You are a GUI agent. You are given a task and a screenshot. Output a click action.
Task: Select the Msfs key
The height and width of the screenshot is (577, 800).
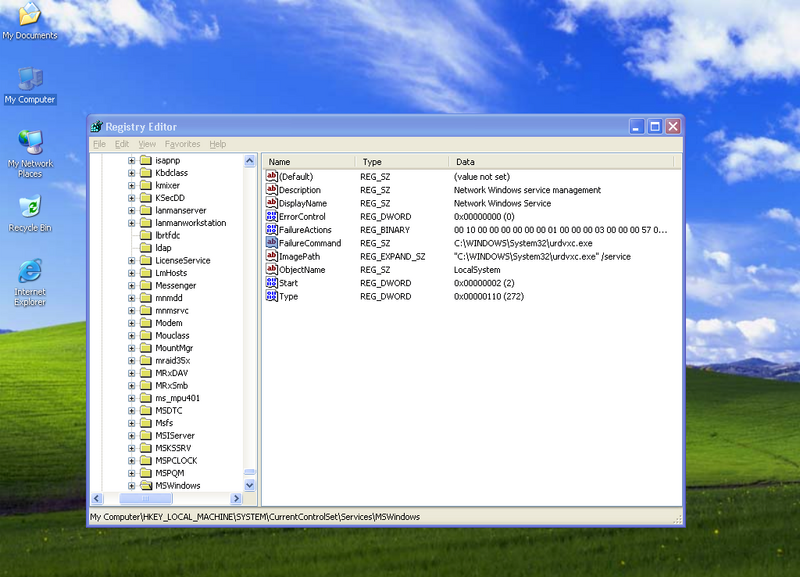164,423
